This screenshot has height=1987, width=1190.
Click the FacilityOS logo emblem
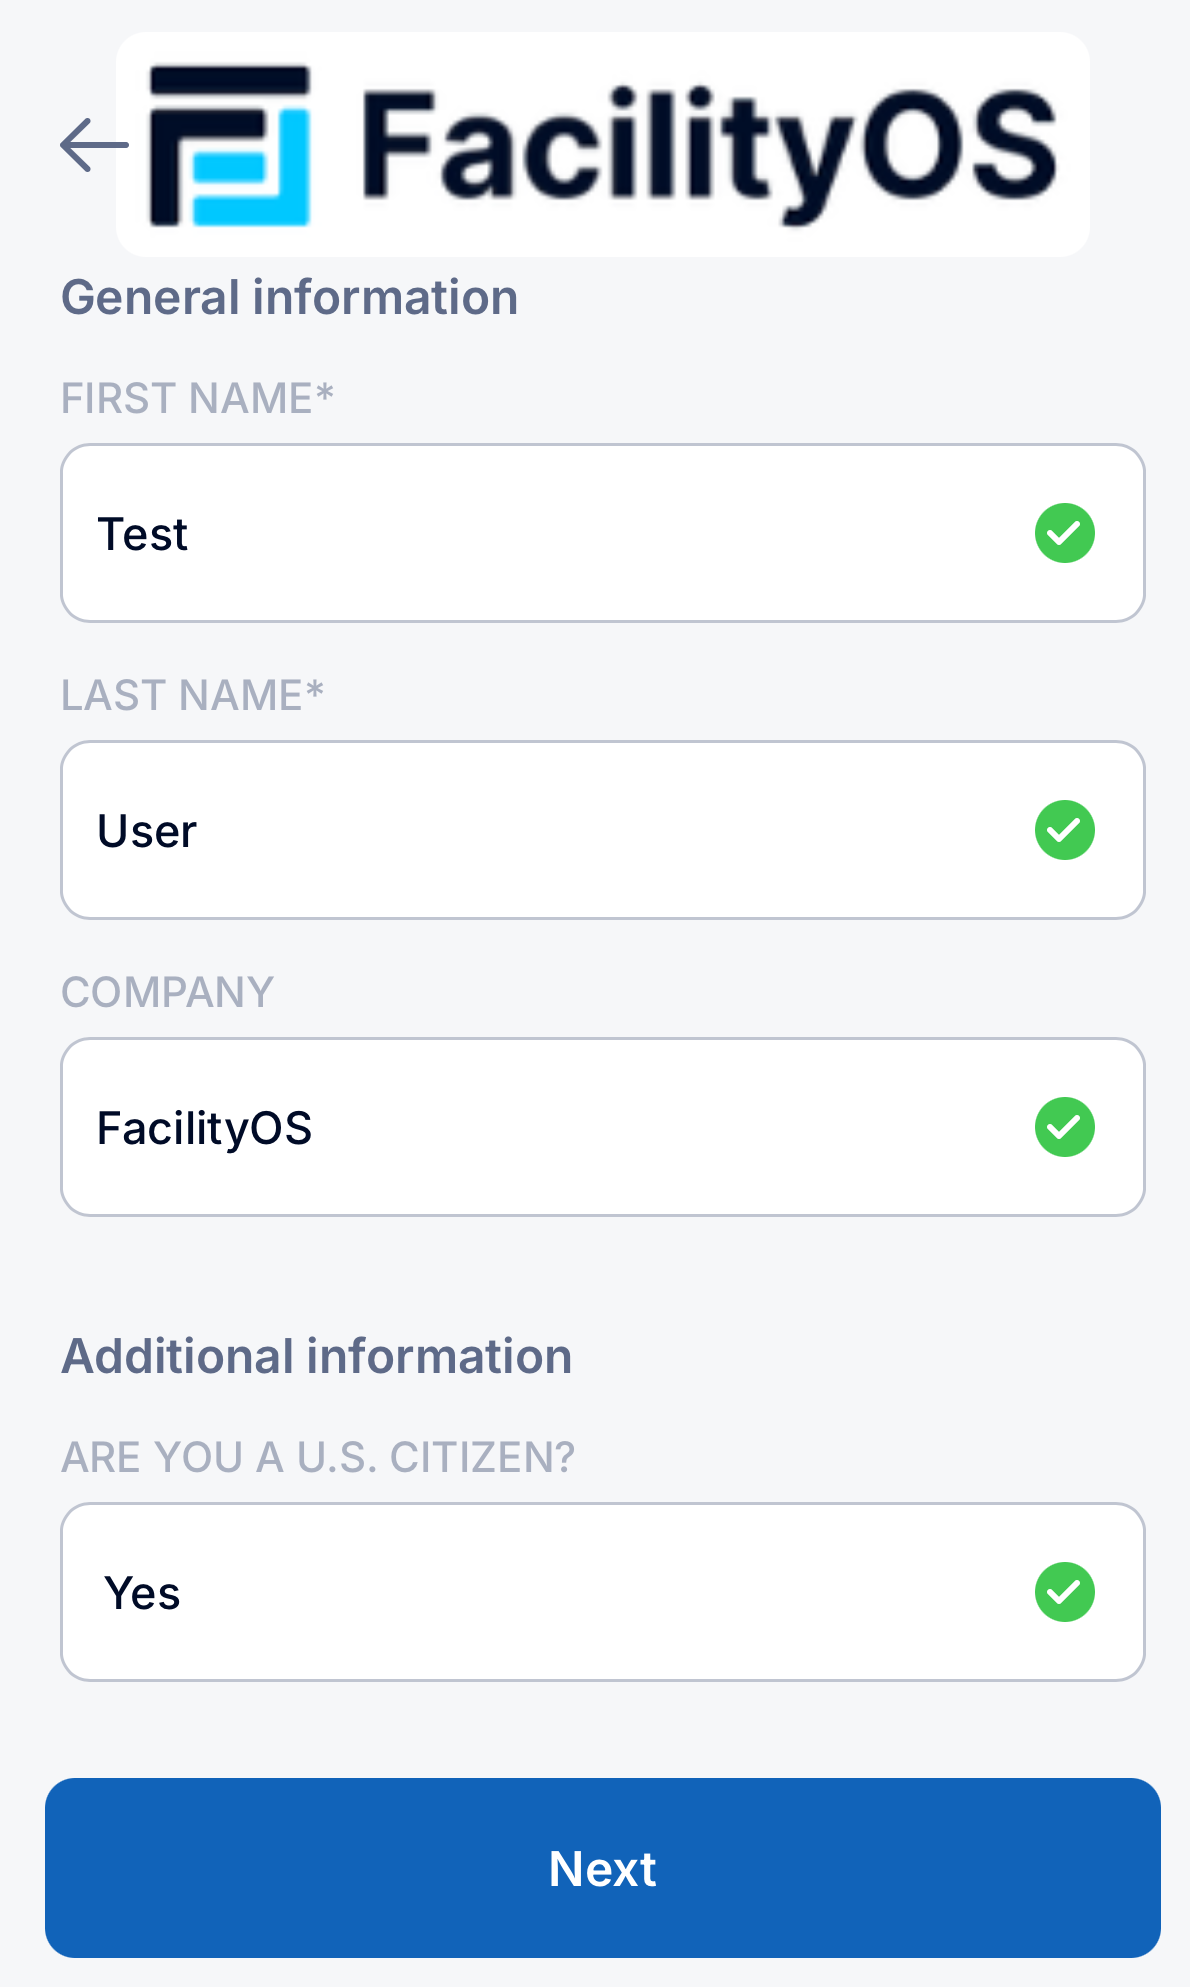(230, 146)
